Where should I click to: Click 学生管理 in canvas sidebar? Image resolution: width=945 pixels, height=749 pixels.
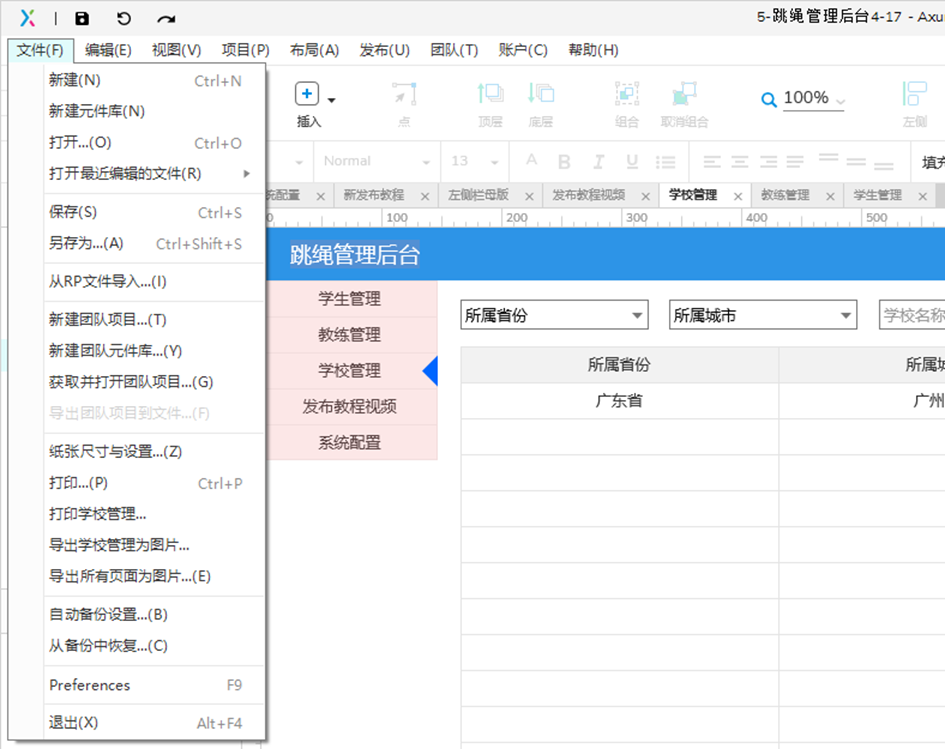350,298
